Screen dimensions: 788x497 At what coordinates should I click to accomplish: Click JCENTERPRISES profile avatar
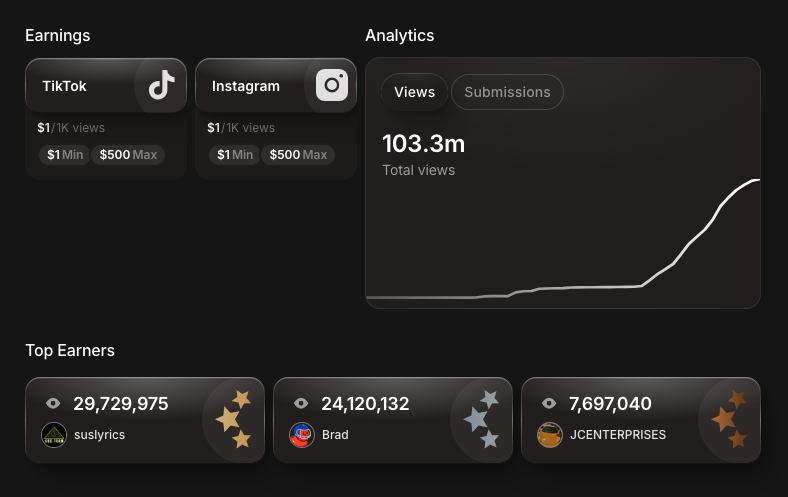550,435
